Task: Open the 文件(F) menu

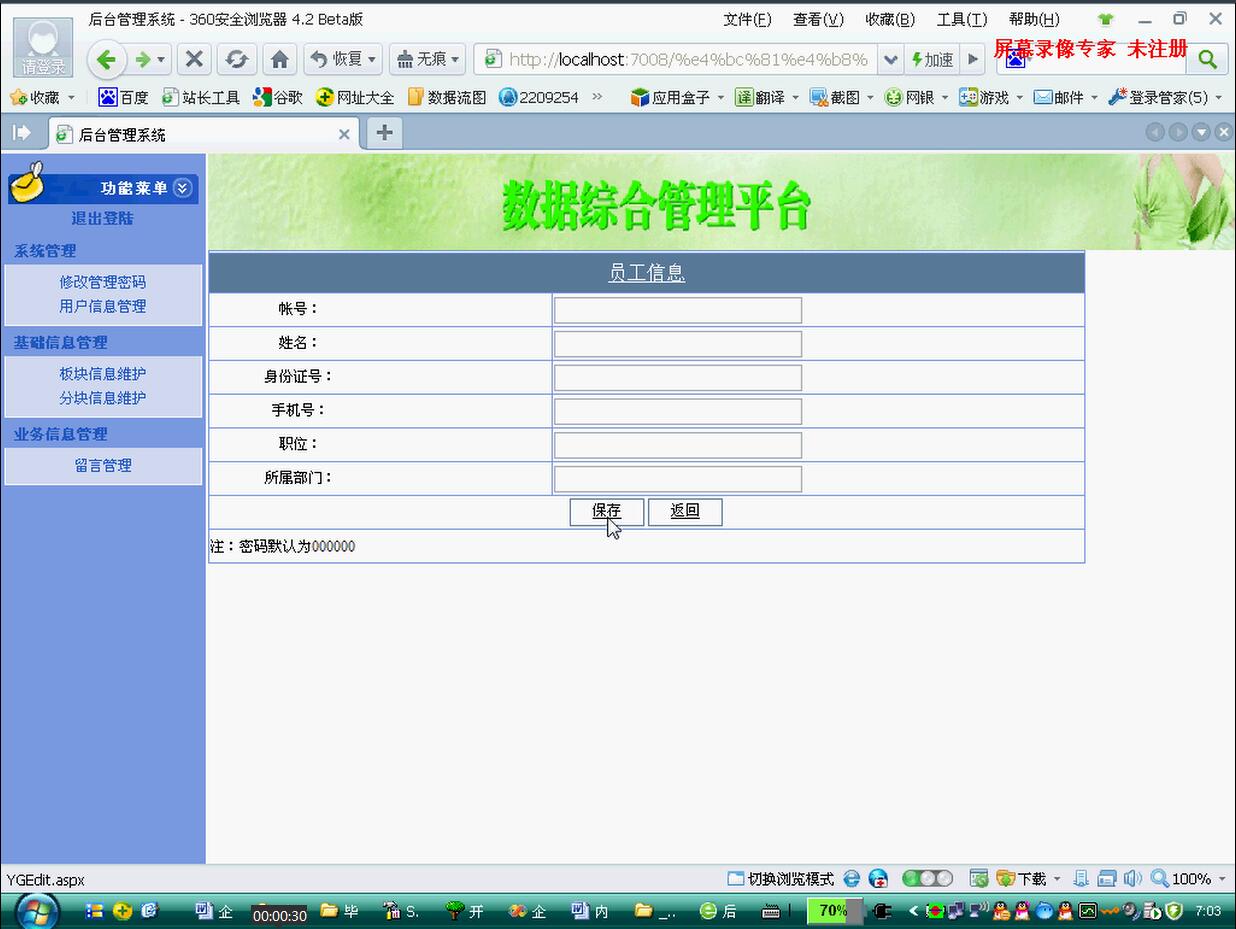Action: [x=748, y=19]
